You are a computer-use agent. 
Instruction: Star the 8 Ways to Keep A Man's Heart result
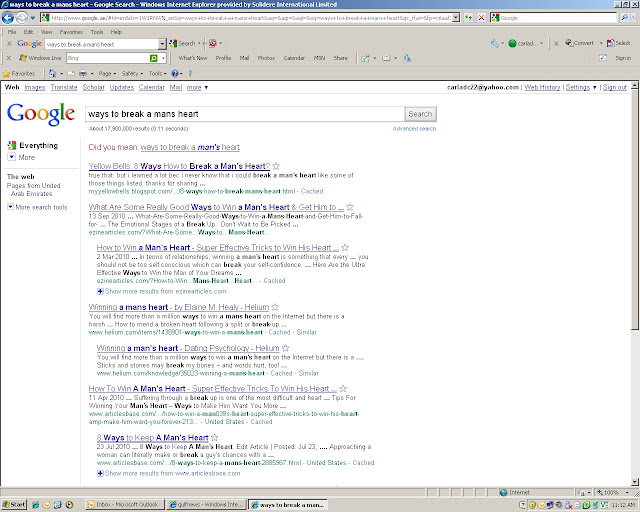[x=214, y=437]
